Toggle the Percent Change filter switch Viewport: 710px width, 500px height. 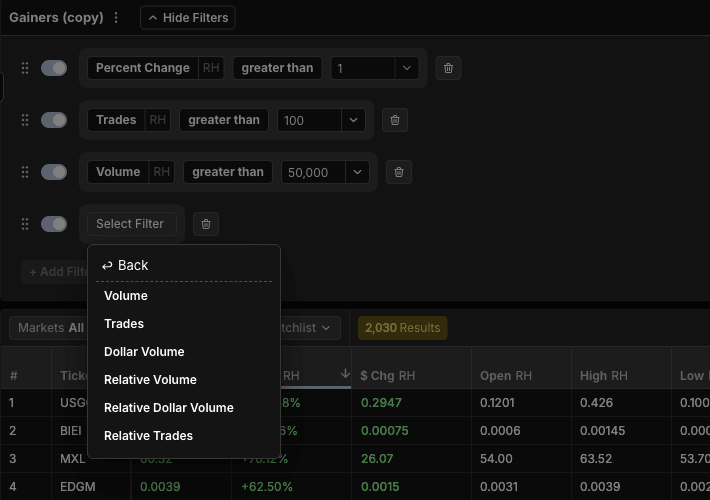point(54,68)
